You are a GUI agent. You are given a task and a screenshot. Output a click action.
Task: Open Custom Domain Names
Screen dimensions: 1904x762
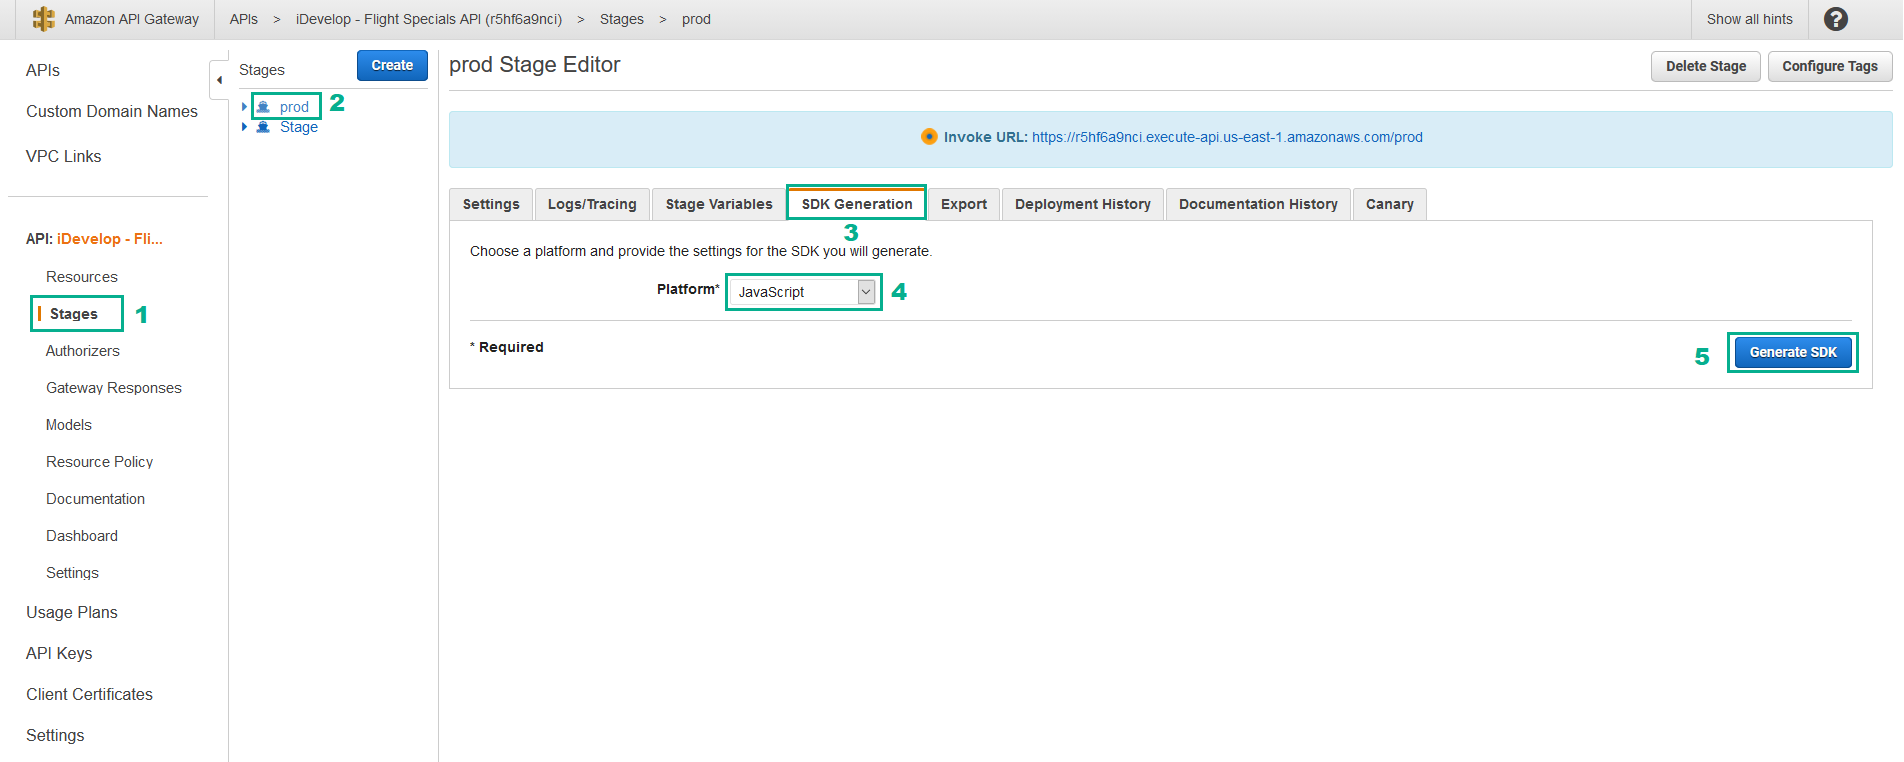(112, 111)
